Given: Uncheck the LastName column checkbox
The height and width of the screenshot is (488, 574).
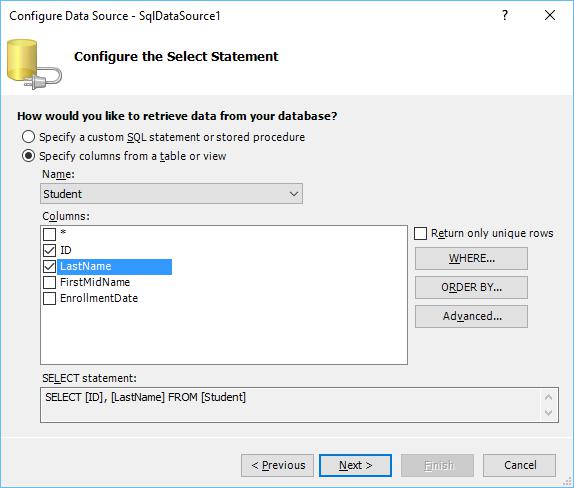Looking at the screenshot, I should pyautogui.click(x=49, y=267).
